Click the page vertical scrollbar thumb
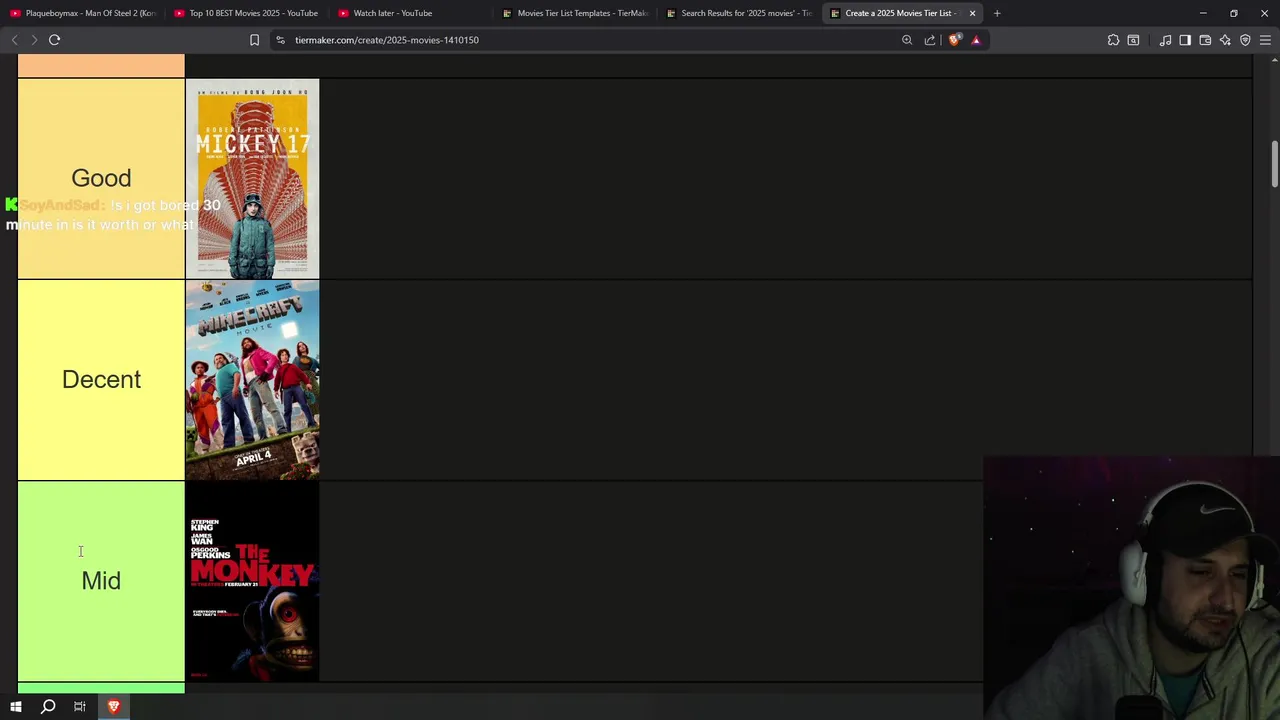 (1274, 163)
